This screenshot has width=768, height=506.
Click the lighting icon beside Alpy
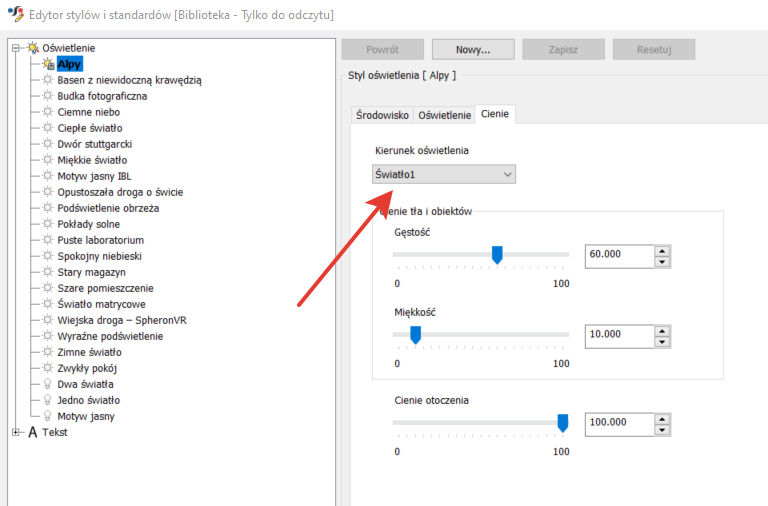pyautogui.click(x=48, y=64)
